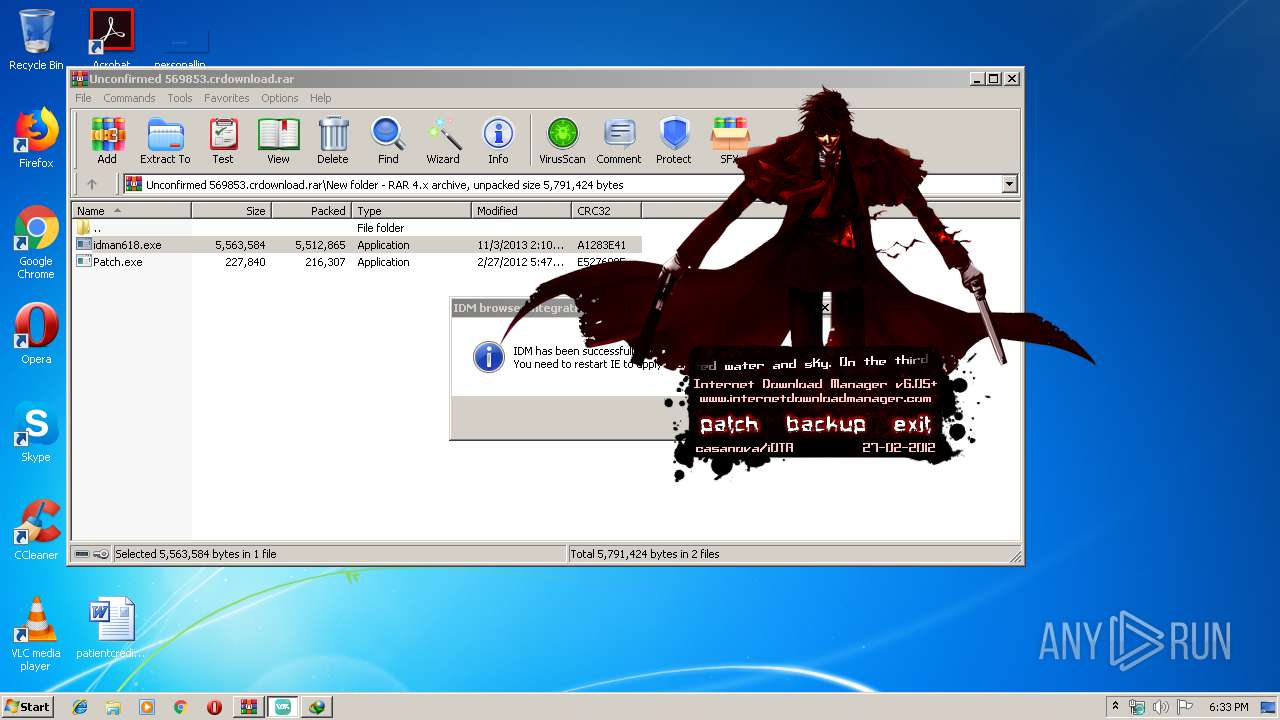Sort by the Name column header
The image size is (1280, 720).
pos(131,211)
